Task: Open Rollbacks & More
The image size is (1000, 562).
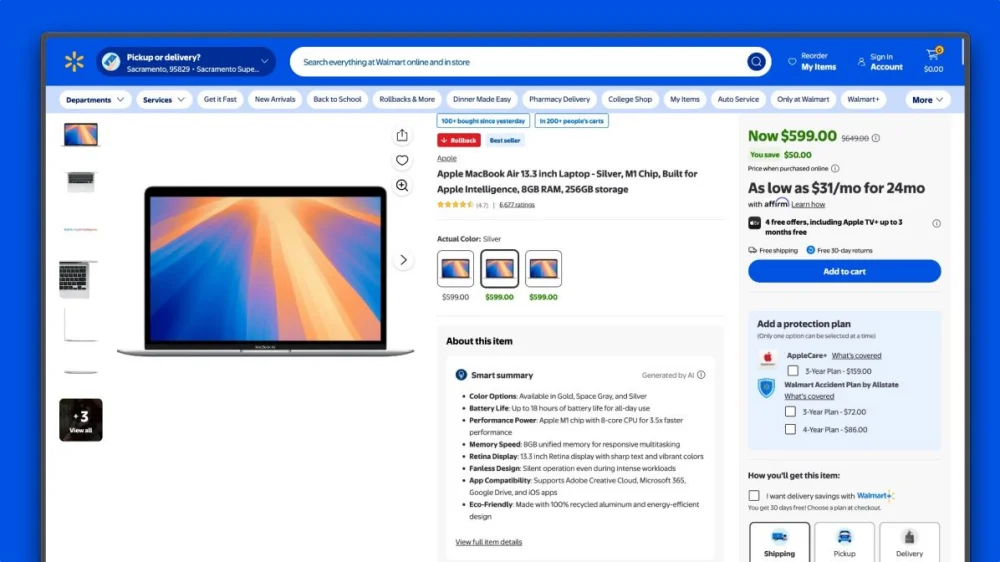Action: point(407,100)
